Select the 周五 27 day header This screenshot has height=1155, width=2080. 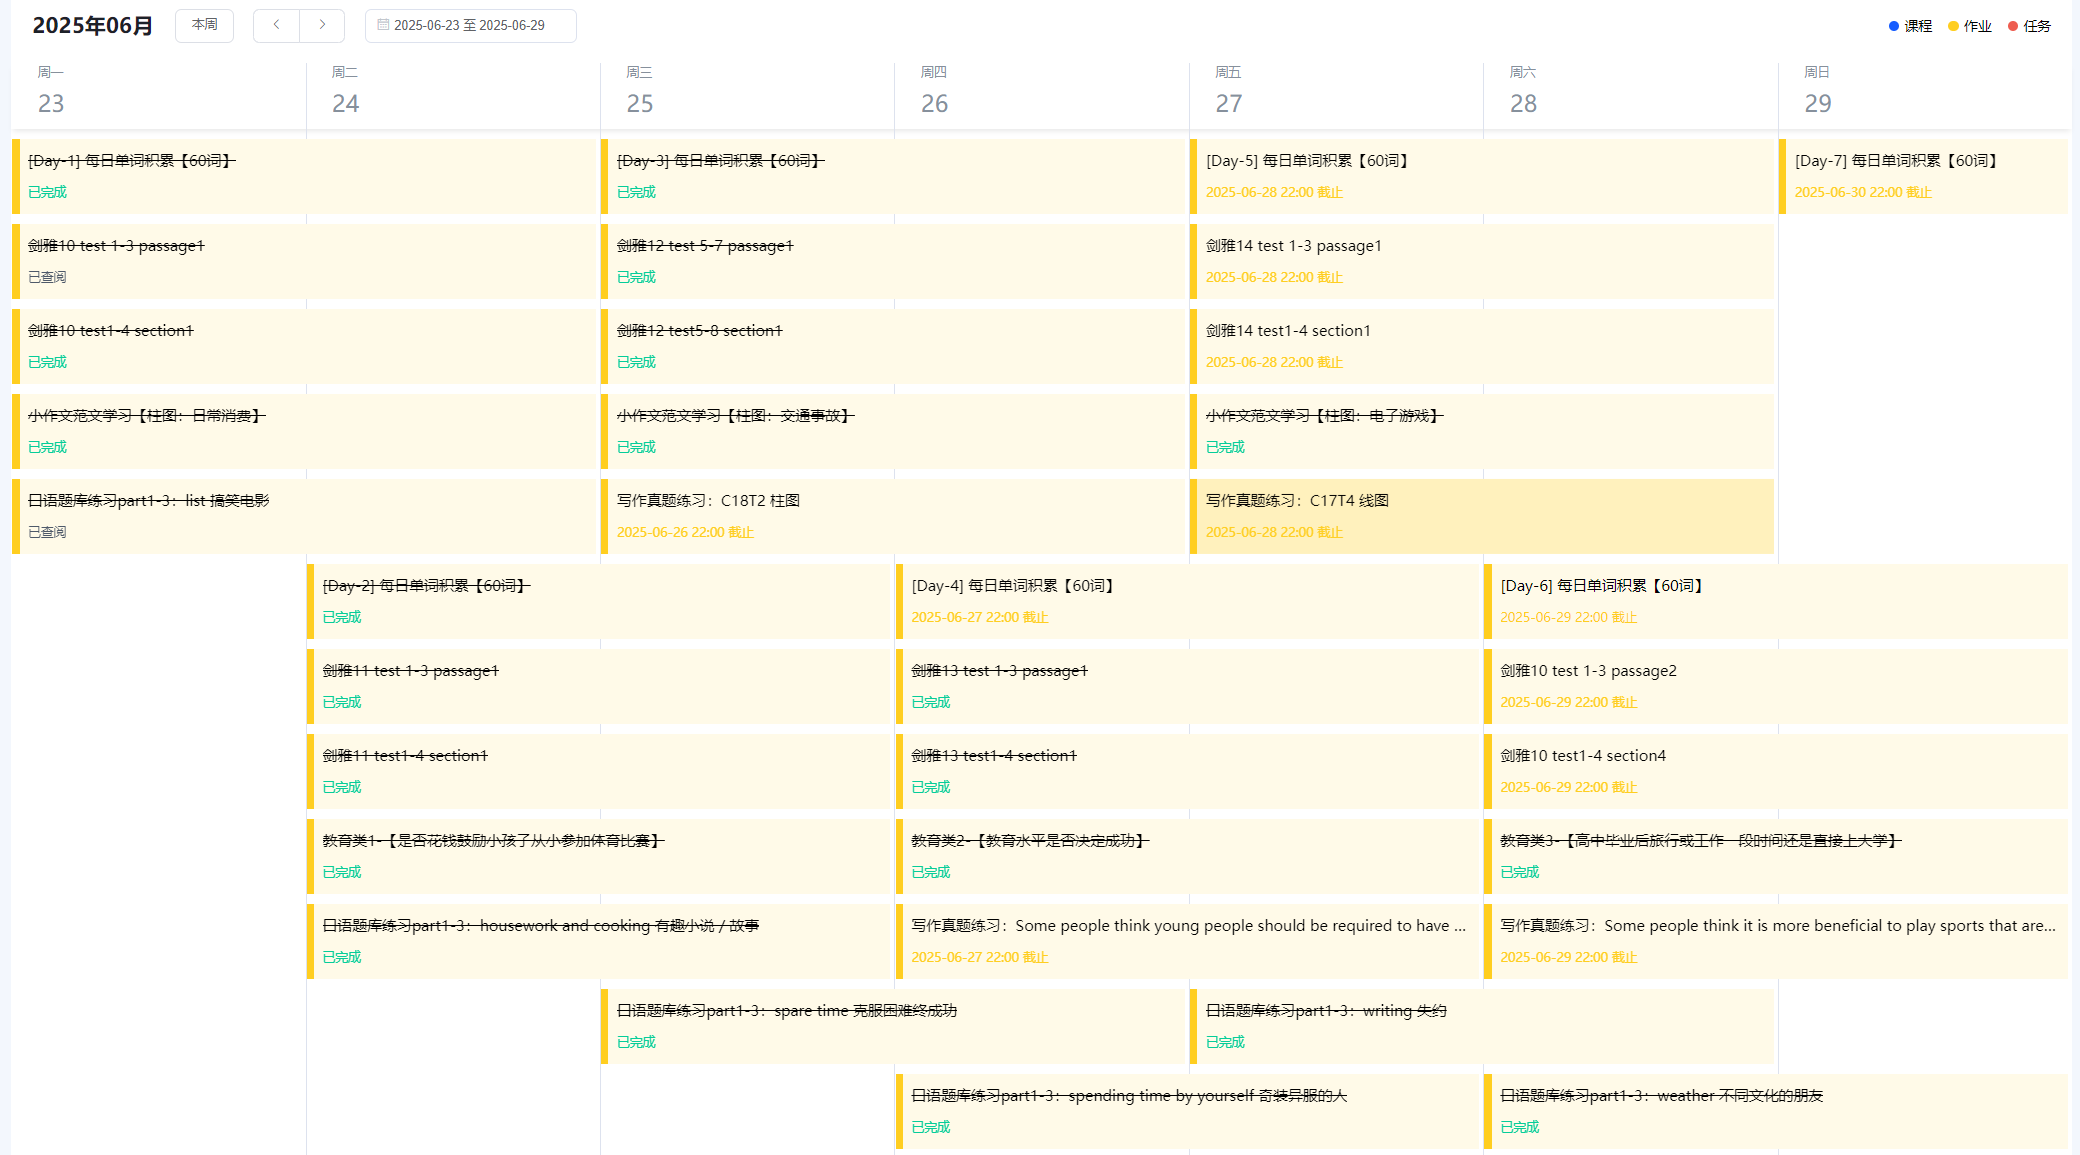coord(1229,91)
